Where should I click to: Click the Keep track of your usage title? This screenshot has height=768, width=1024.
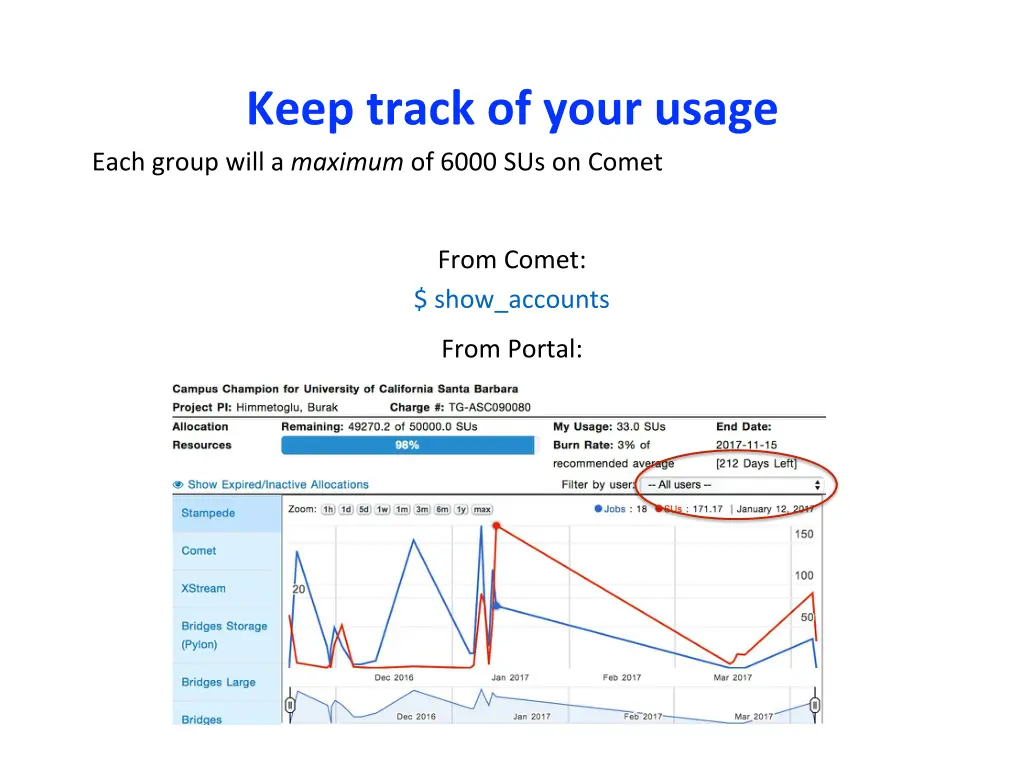[x=512, y=108]
